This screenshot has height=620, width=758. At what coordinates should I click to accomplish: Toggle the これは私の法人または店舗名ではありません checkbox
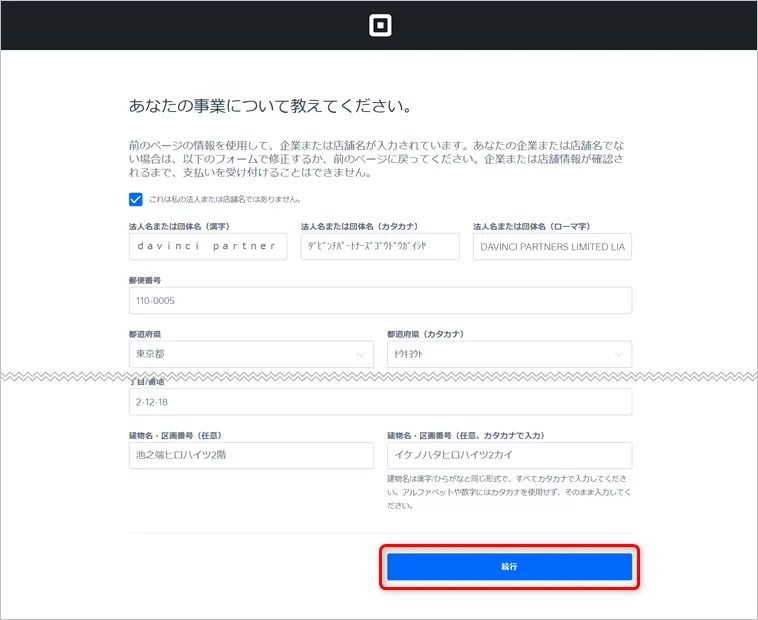(x=136, y=199)
